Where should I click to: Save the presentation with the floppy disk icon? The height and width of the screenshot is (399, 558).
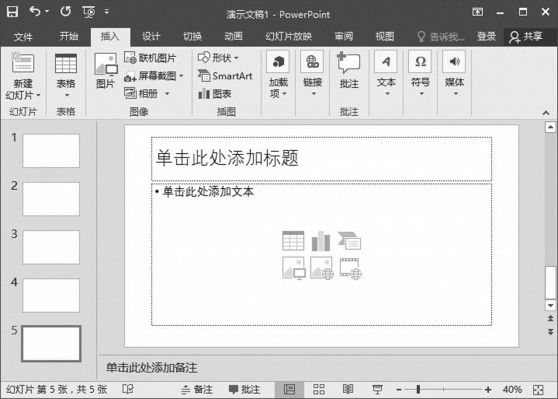(x=12, y=12)
